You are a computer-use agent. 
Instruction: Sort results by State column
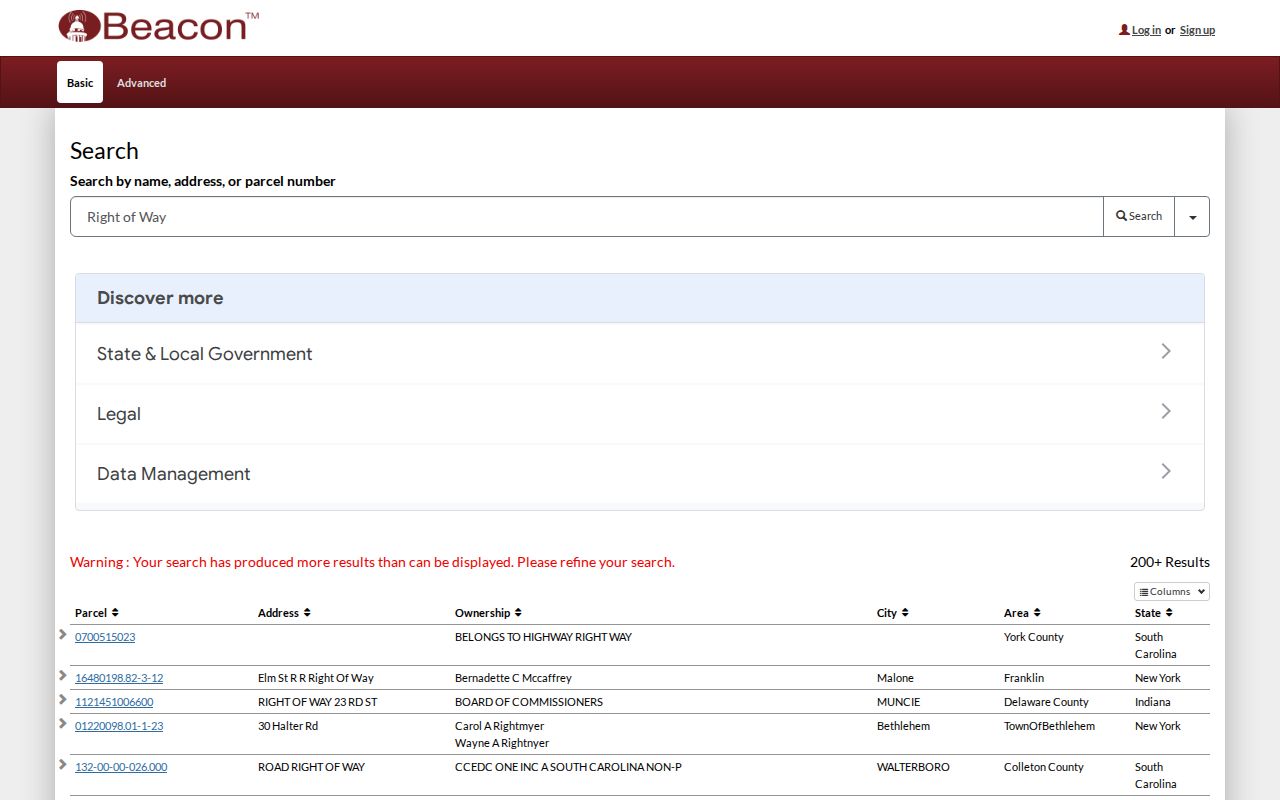[x=1154, y=613]
